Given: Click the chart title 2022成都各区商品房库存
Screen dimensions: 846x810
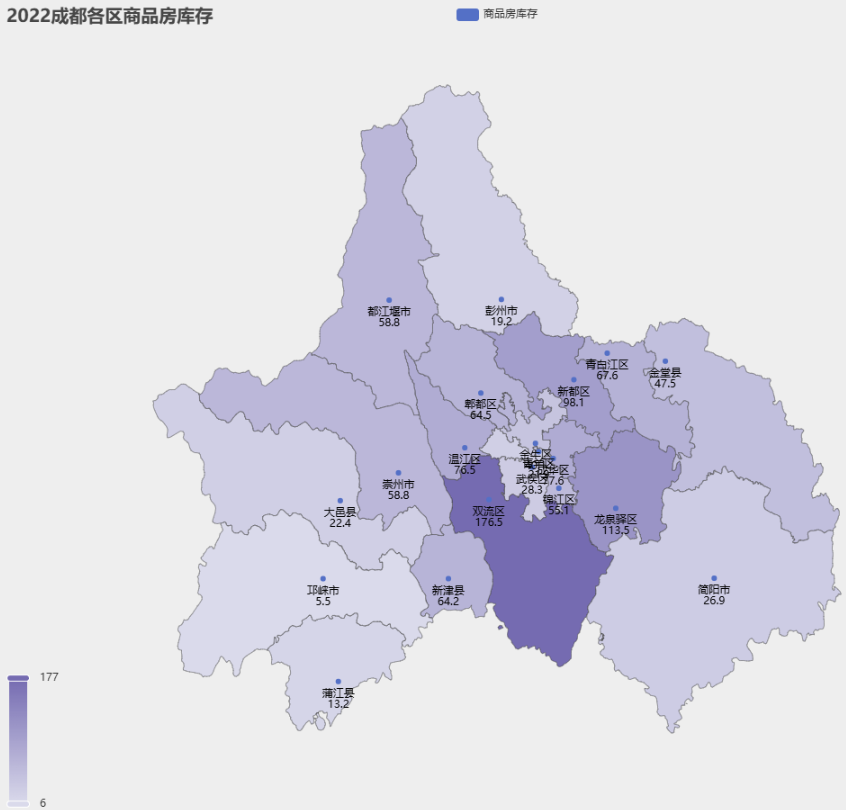Looking at the screenshot, I should coord(110,16).
